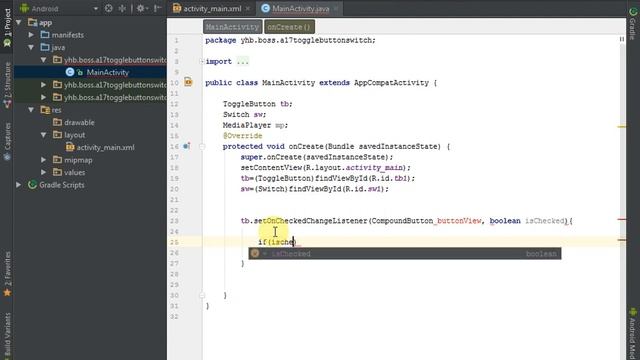Click Android robot icon in panel header

24,8
